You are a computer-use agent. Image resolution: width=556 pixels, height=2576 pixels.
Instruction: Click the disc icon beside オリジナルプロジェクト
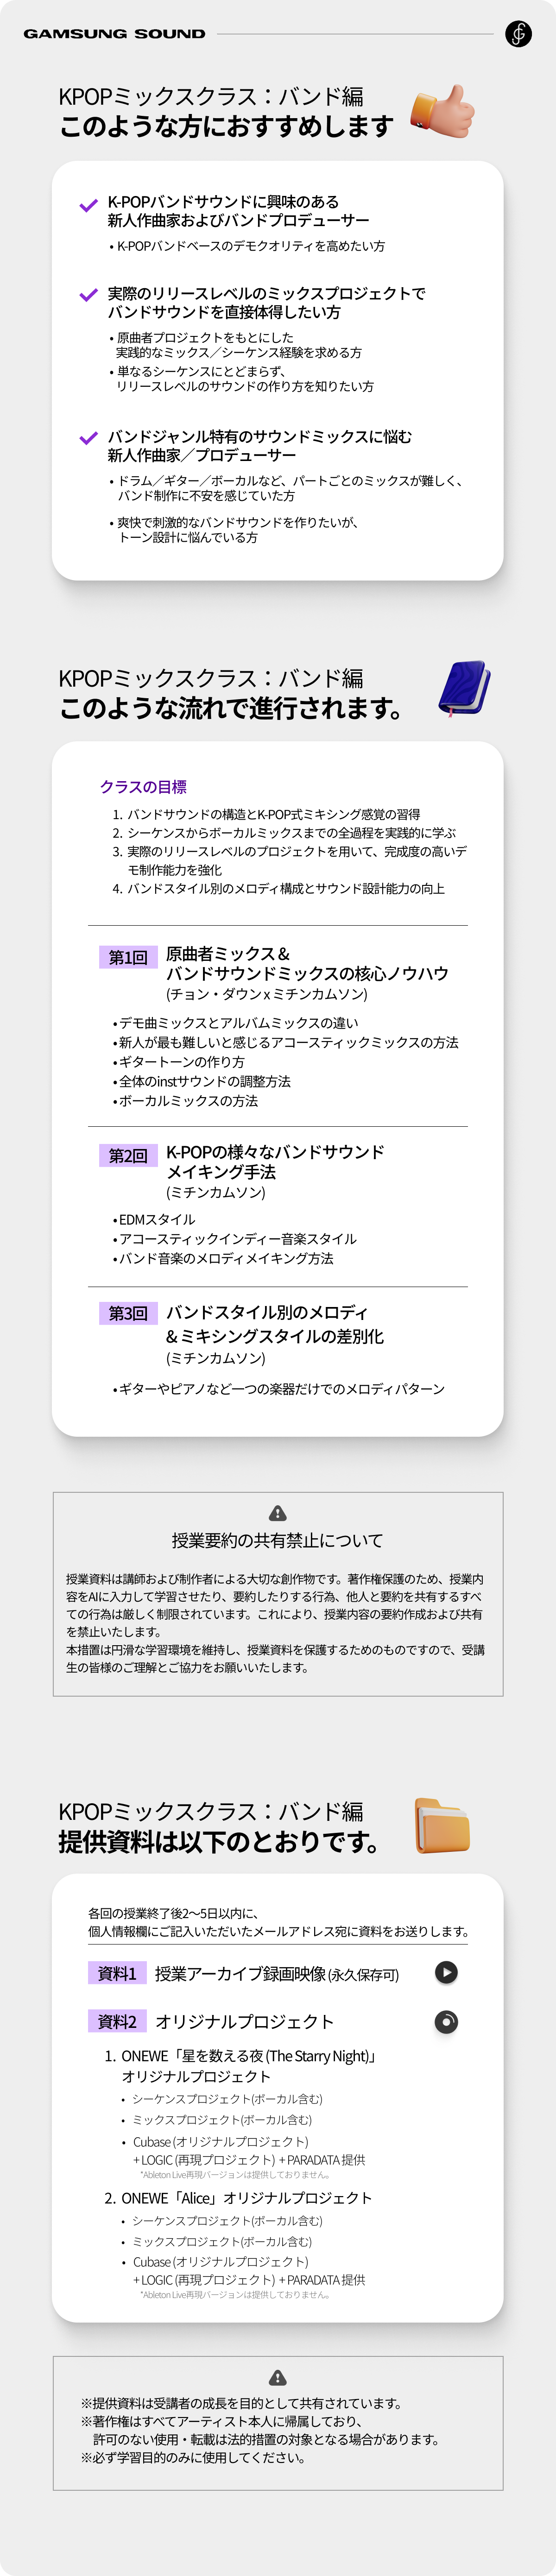click(446, 2022)
